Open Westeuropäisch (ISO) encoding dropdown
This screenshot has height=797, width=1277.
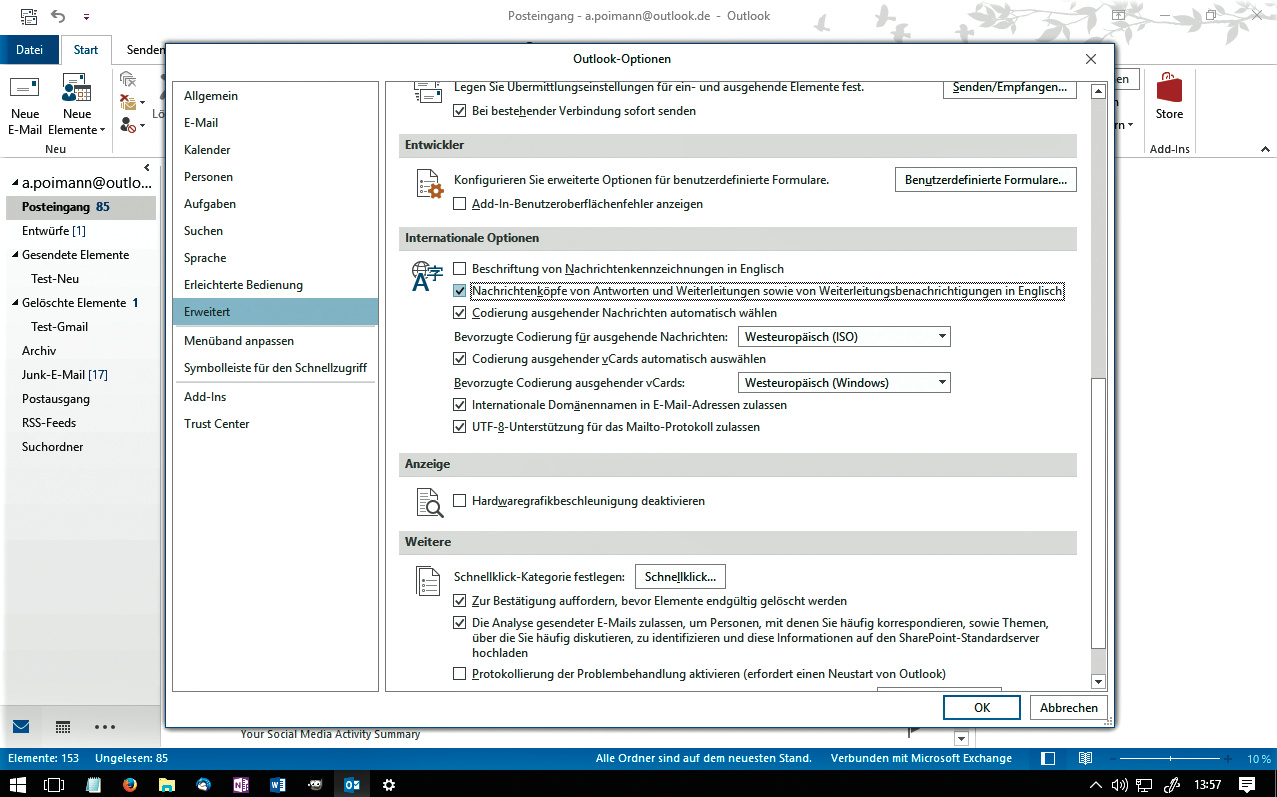tap(844, 337)
